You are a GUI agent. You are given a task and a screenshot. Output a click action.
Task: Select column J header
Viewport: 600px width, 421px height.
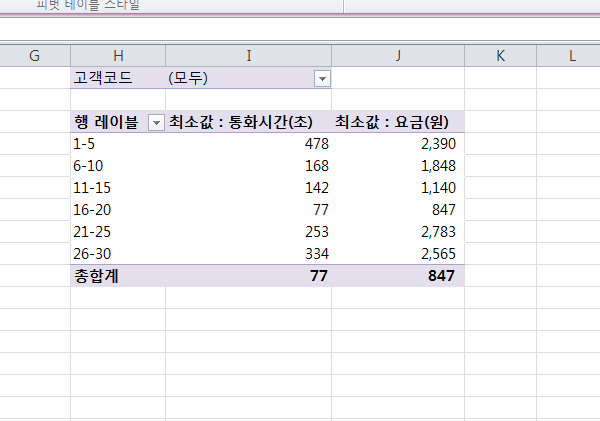pyautogui.click(x=398, y=55)
